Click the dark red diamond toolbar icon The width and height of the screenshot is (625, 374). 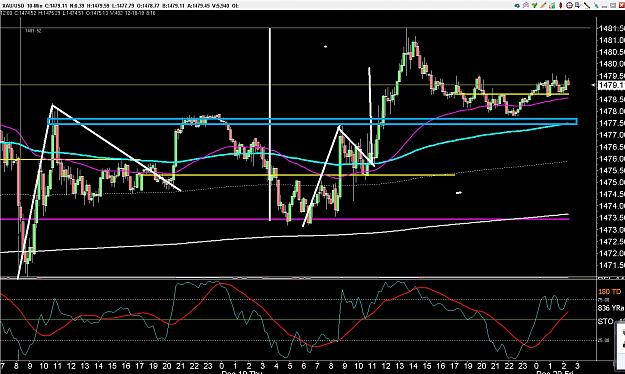[560, 5]
